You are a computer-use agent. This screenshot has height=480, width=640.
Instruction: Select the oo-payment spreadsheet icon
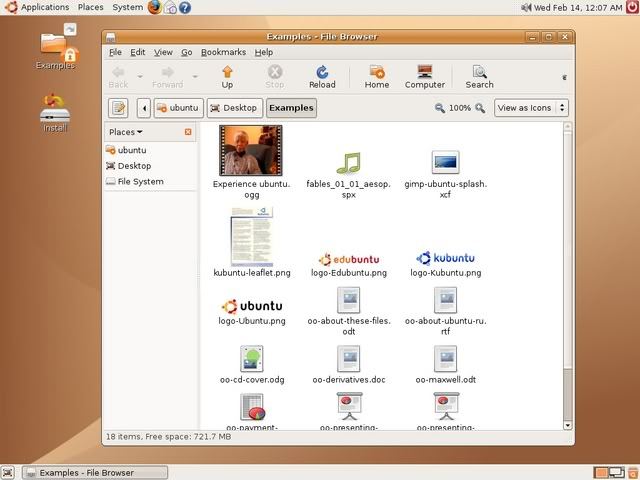click(x=252, y=407)
